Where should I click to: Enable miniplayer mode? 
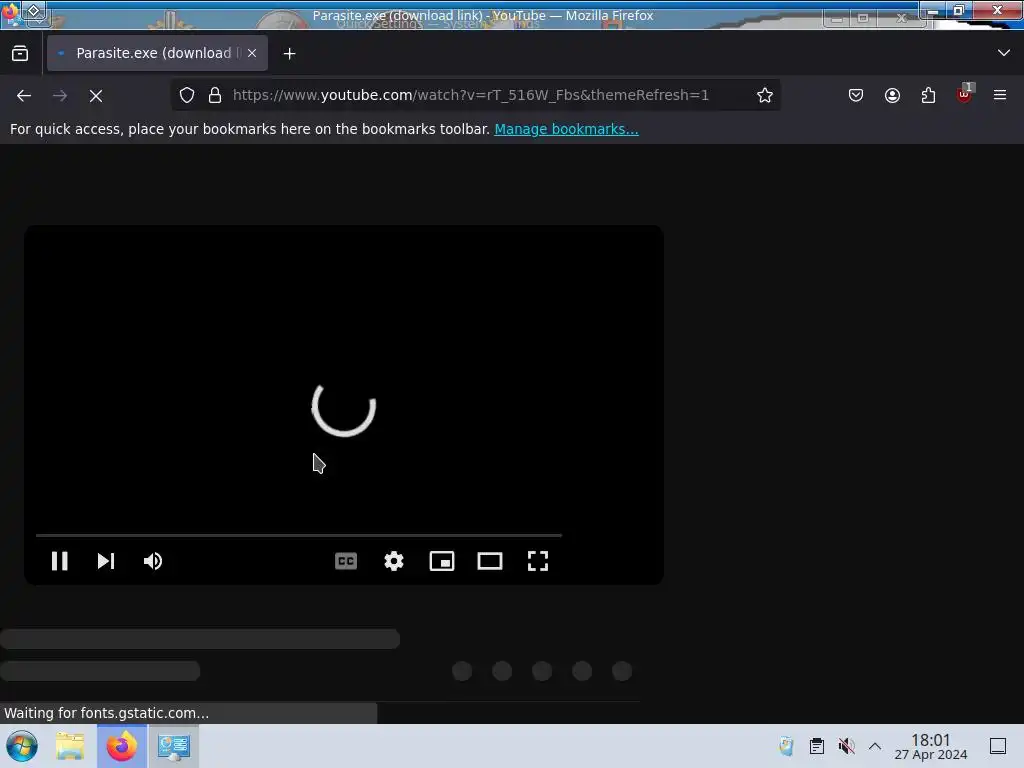click(441, 561)
